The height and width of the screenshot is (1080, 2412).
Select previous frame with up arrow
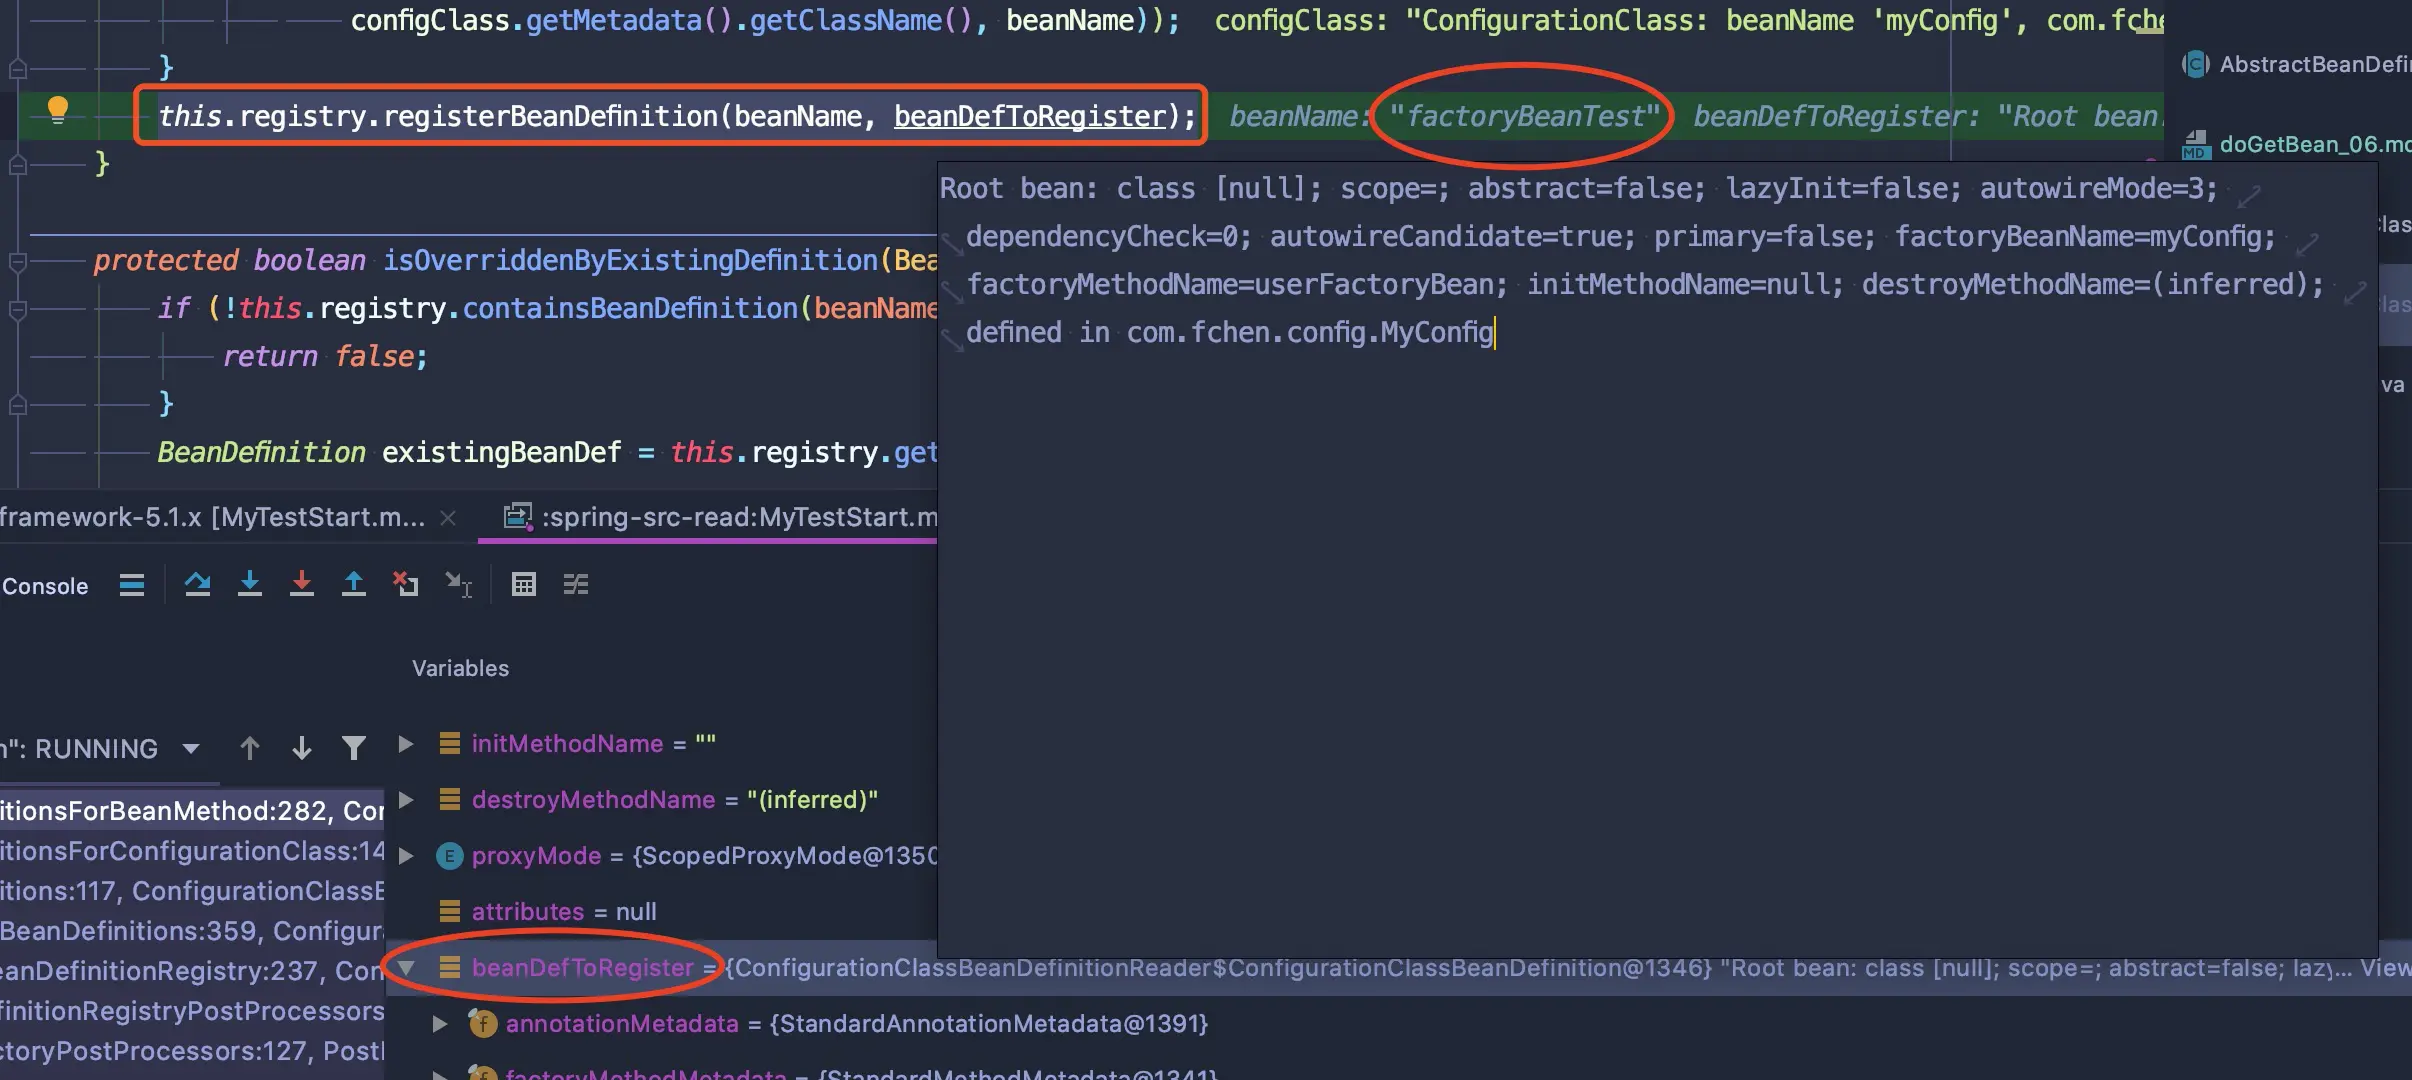pyautogui.click(x=250, y=748)
